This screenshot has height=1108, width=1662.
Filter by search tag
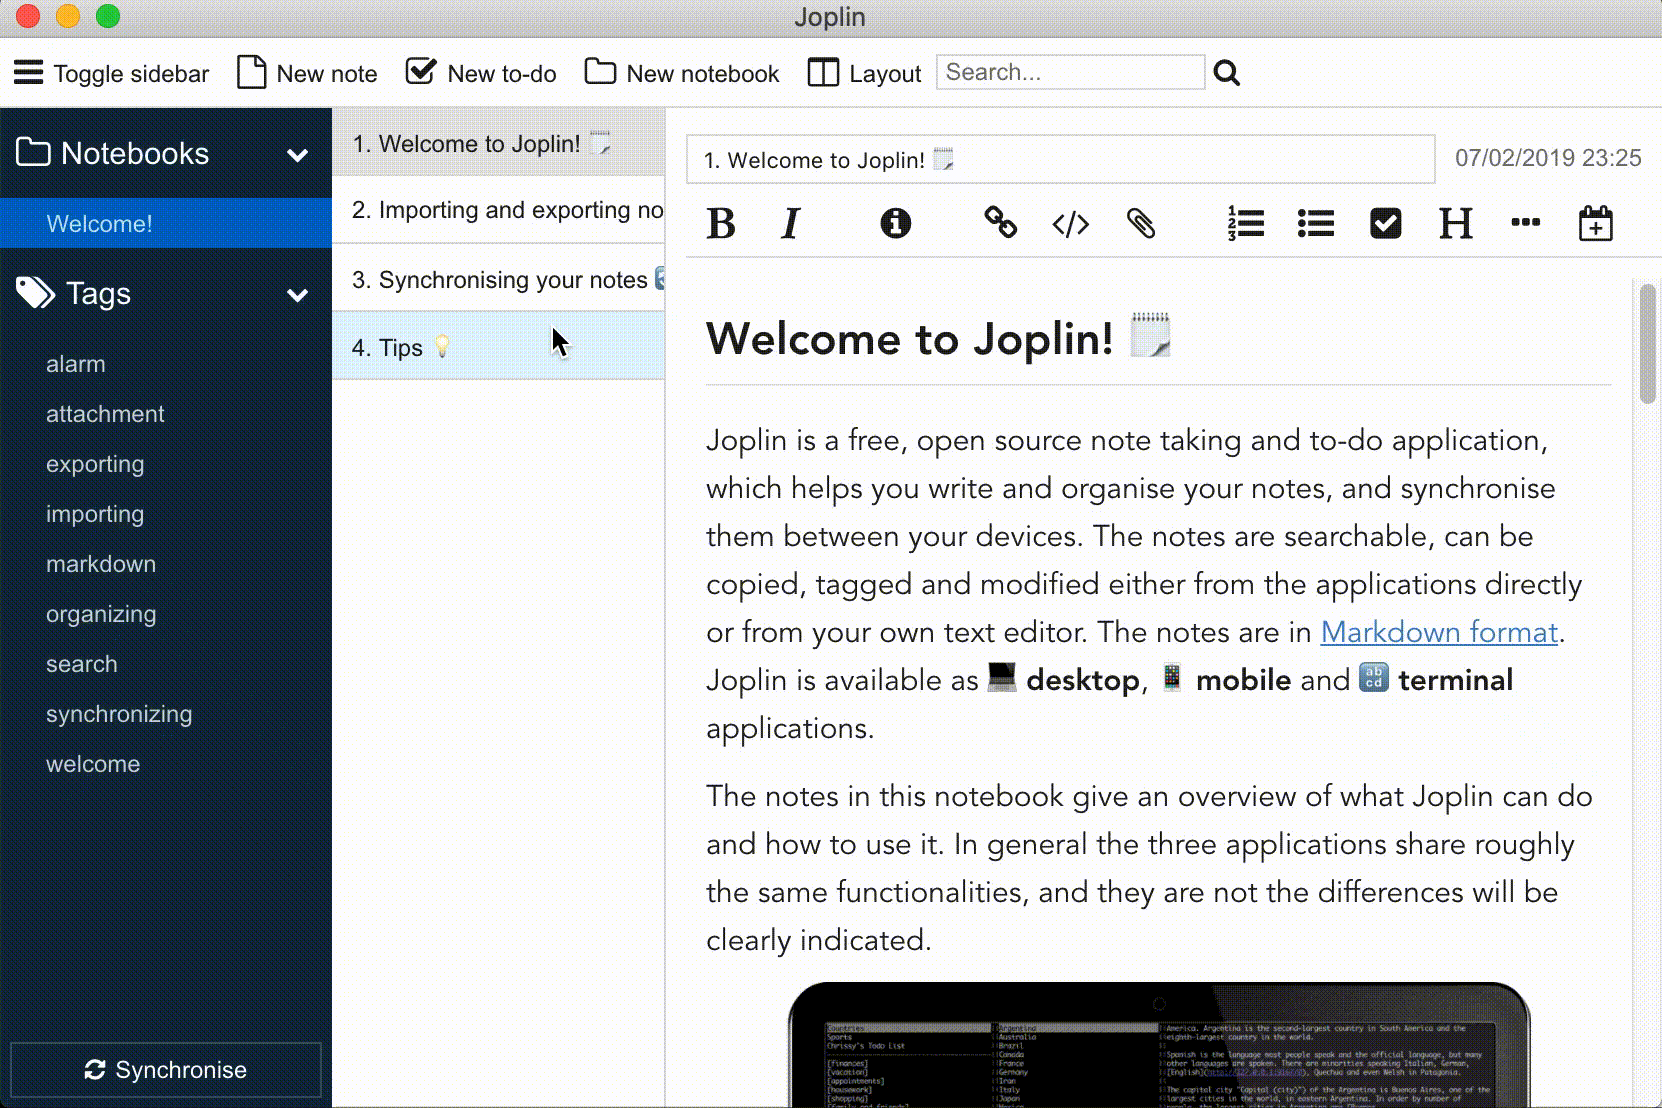click(x=81, y=664)
